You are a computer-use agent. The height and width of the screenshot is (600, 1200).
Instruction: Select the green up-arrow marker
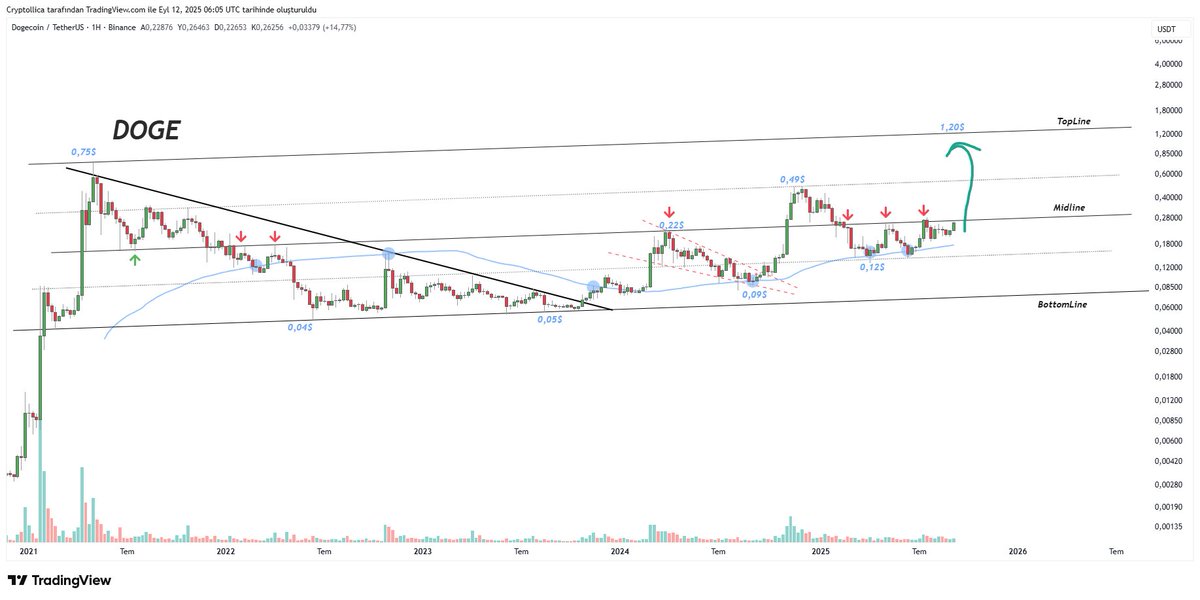(x=135, y=259)
